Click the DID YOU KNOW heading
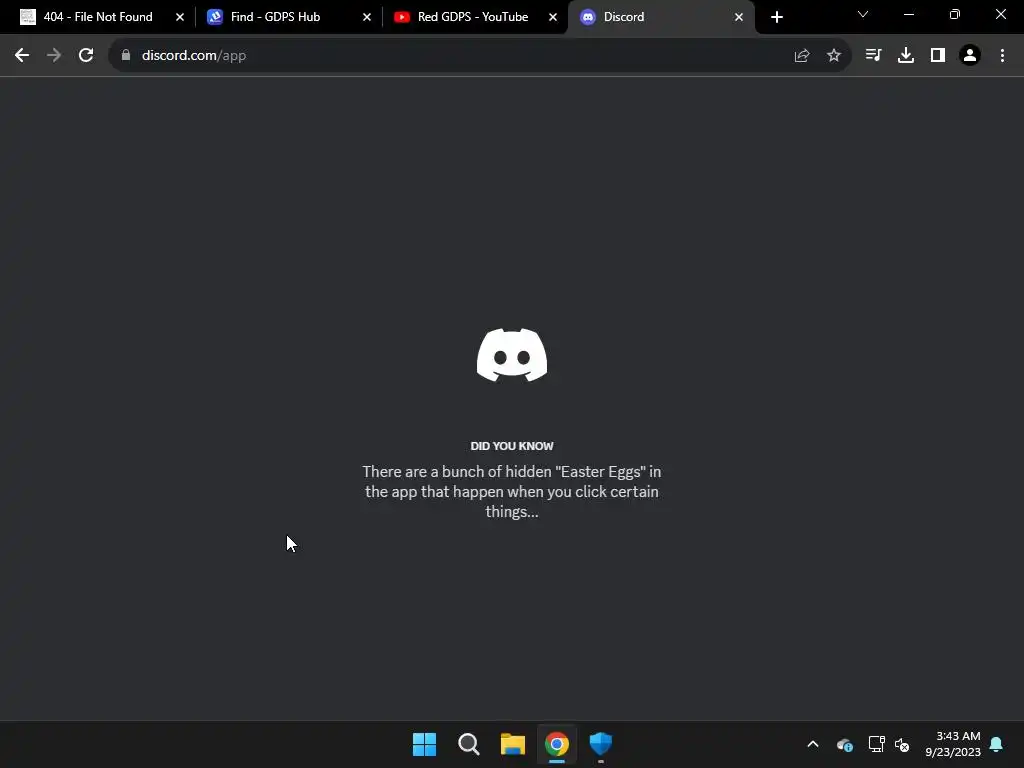 pos(512,446)
